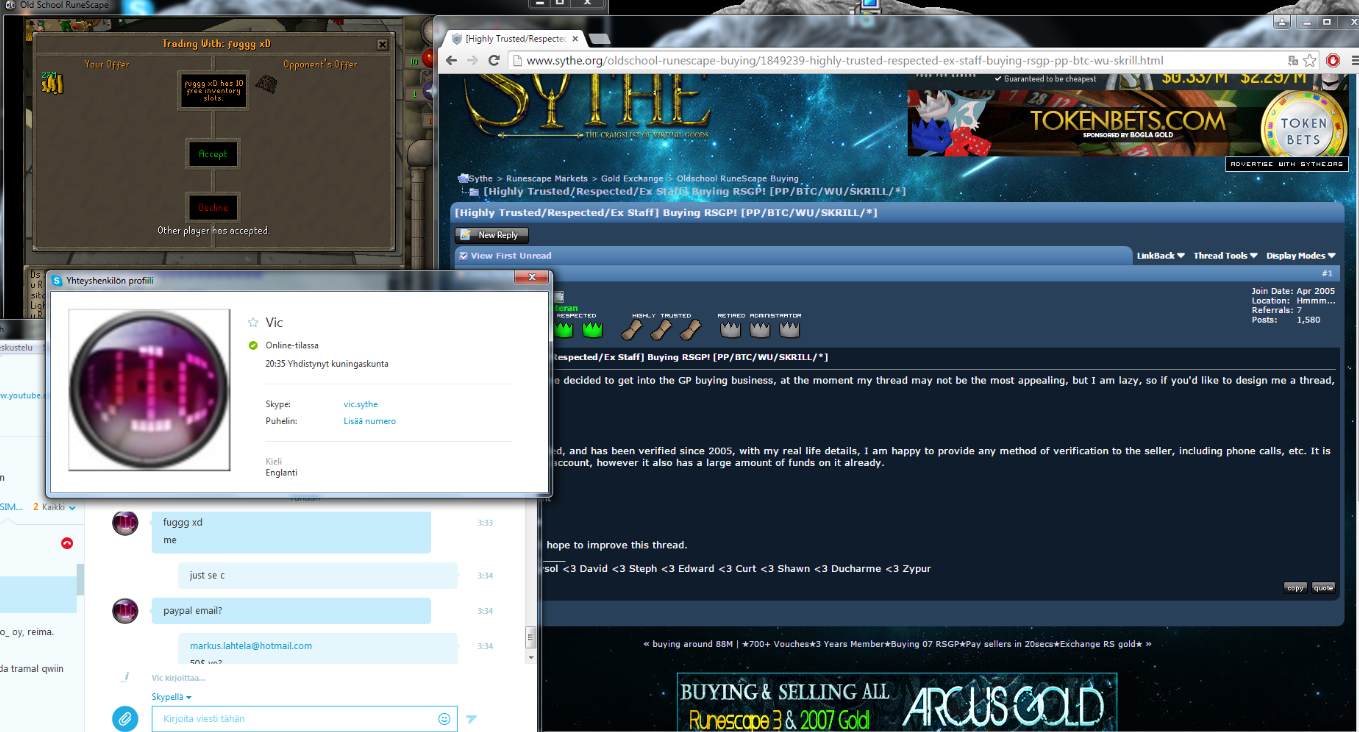Click Chrome forward arrow button
The height and width of the screenshot is (732, 1359).
point(473,60)
